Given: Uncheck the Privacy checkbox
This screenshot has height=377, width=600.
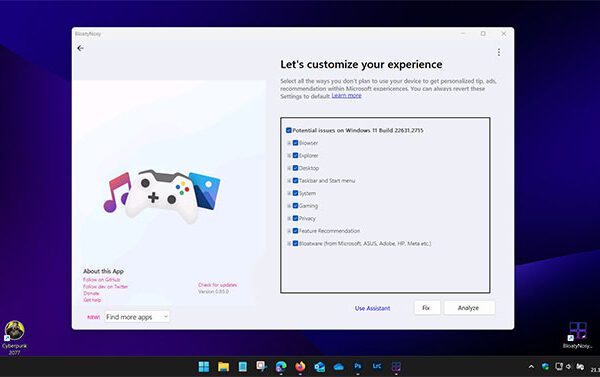Looking at the screenshot, I should (295, 218).
